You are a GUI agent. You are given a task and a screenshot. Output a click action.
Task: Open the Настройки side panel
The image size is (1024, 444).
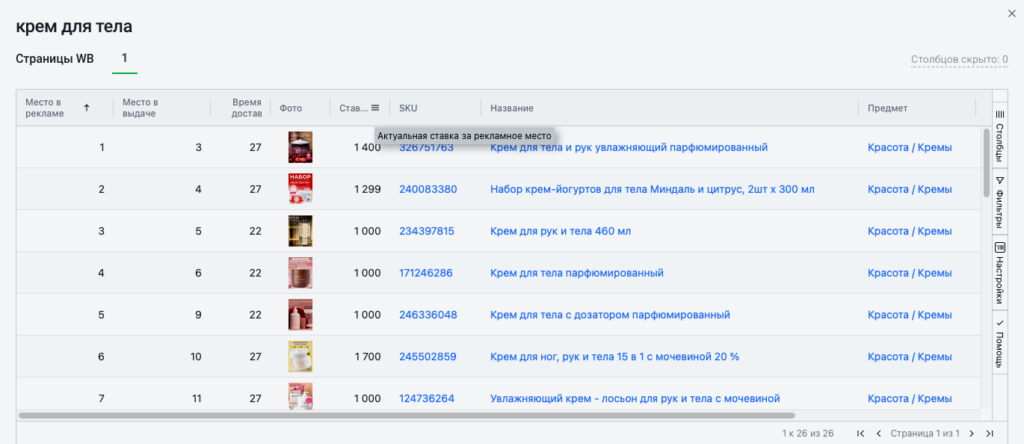[x=999, y=270]
